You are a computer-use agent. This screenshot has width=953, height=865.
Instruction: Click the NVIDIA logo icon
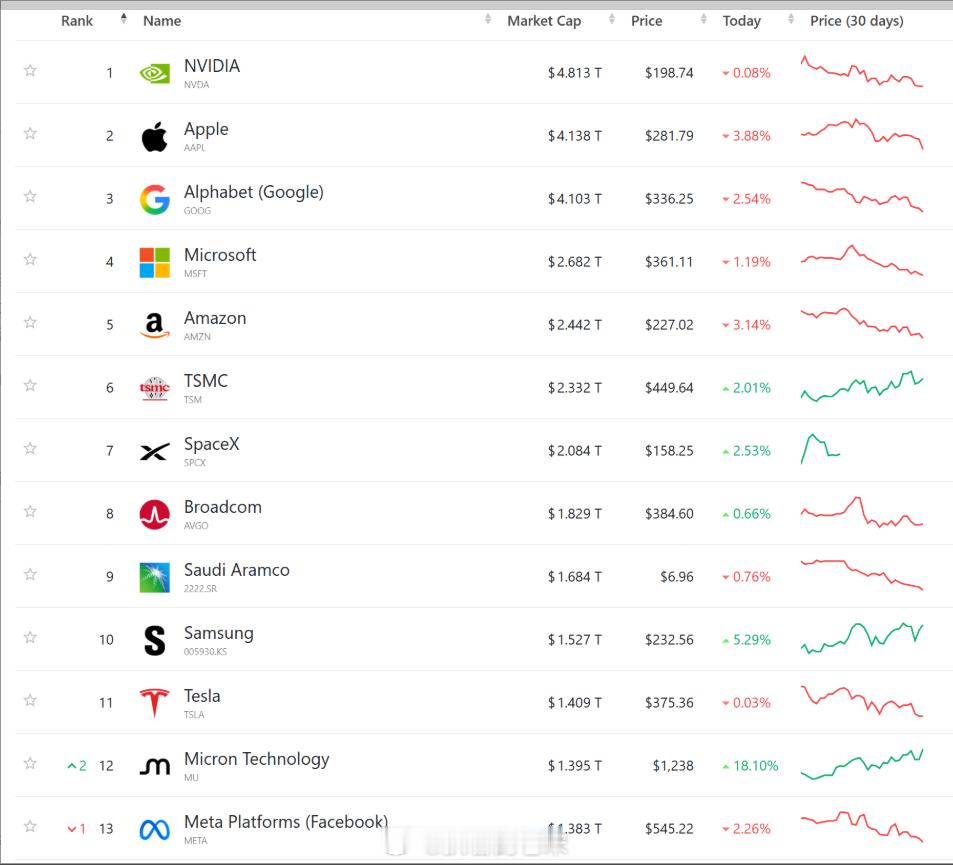coord(154,74)
